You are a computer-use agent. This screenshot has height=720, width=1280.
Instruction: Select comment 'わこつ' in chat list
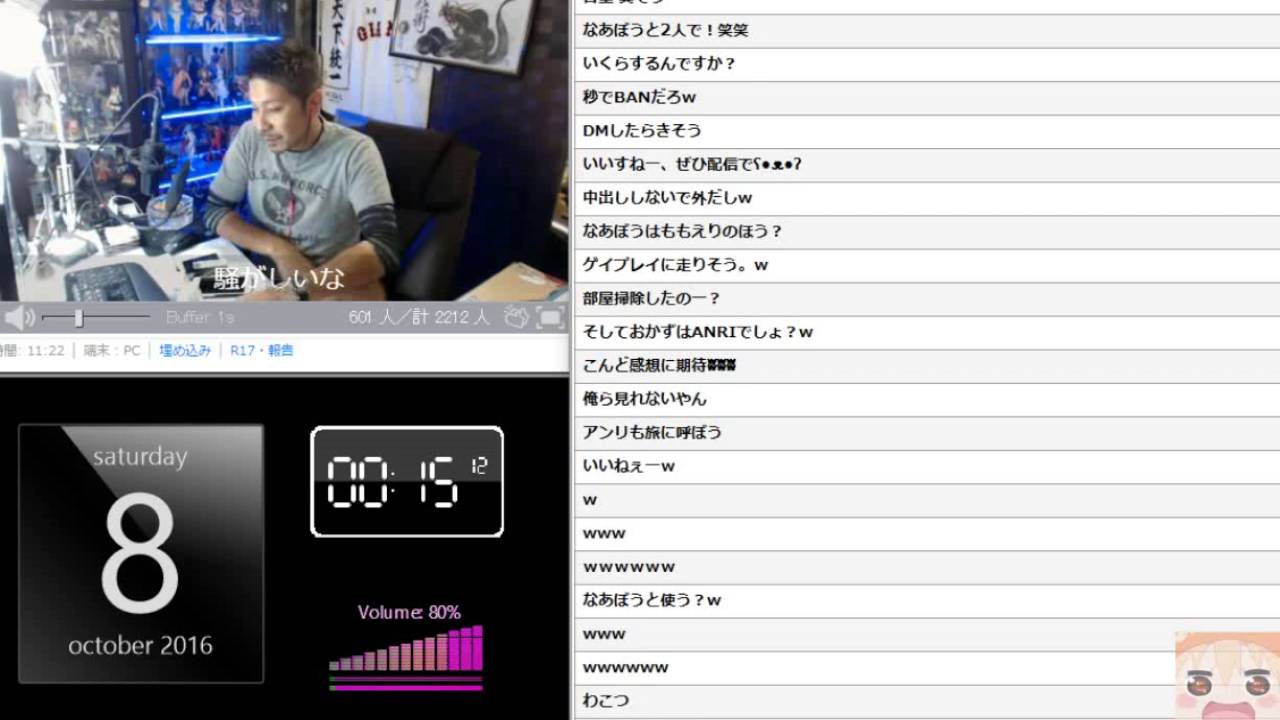point(606,701)
